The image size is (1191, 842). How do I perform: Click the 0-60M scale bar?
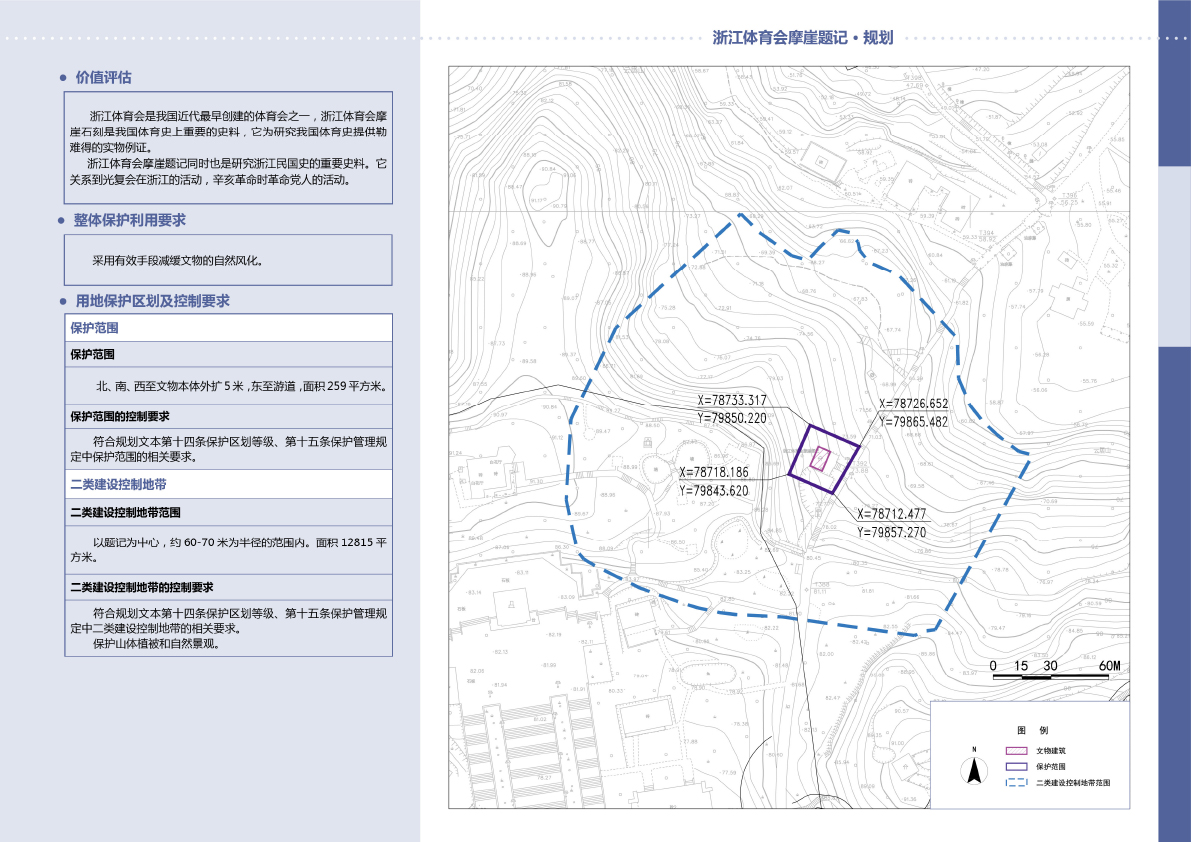[1051, 676]
